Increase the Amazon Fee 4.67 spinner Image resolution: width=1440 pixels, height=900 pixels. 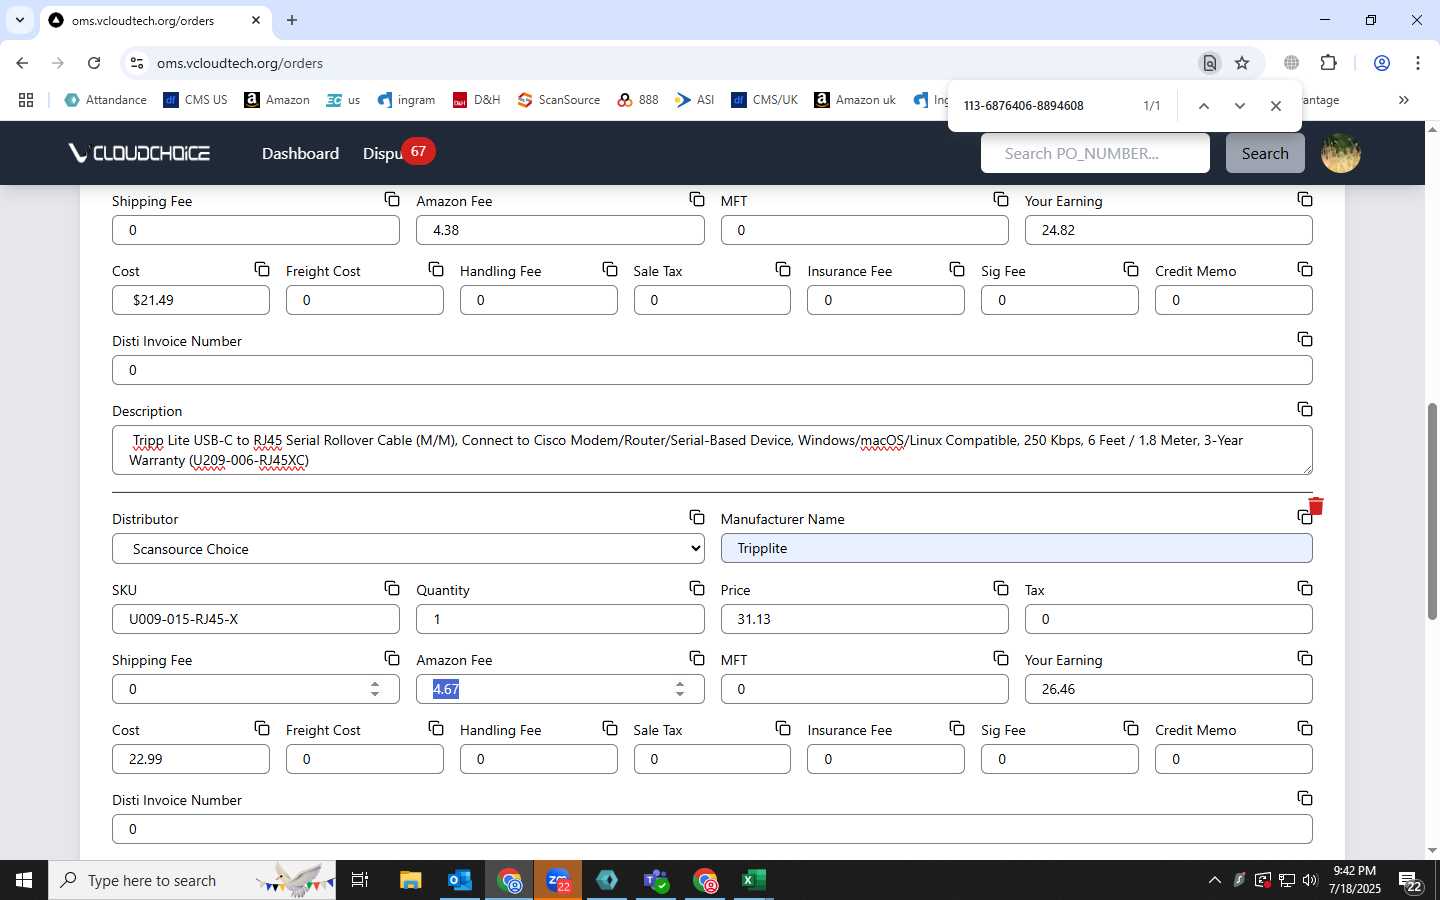point(680,684)
